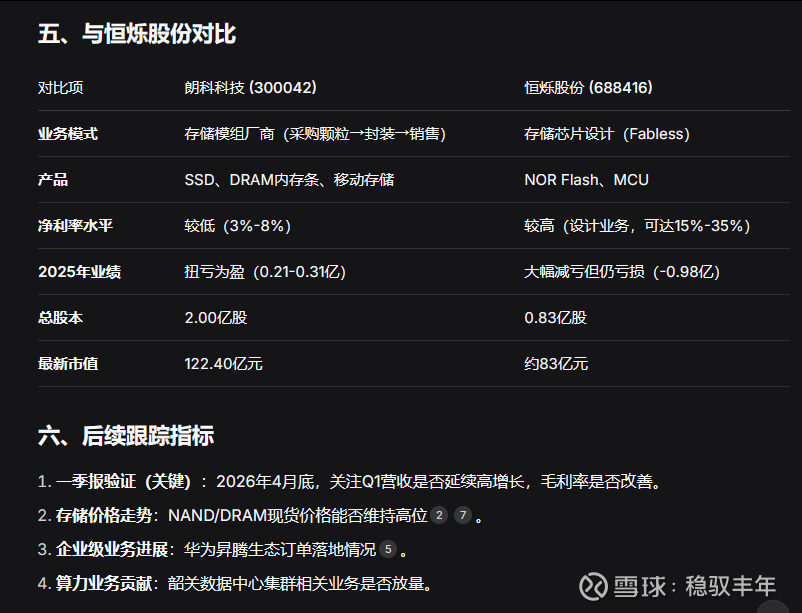Click row label 净利率水平

75,226
